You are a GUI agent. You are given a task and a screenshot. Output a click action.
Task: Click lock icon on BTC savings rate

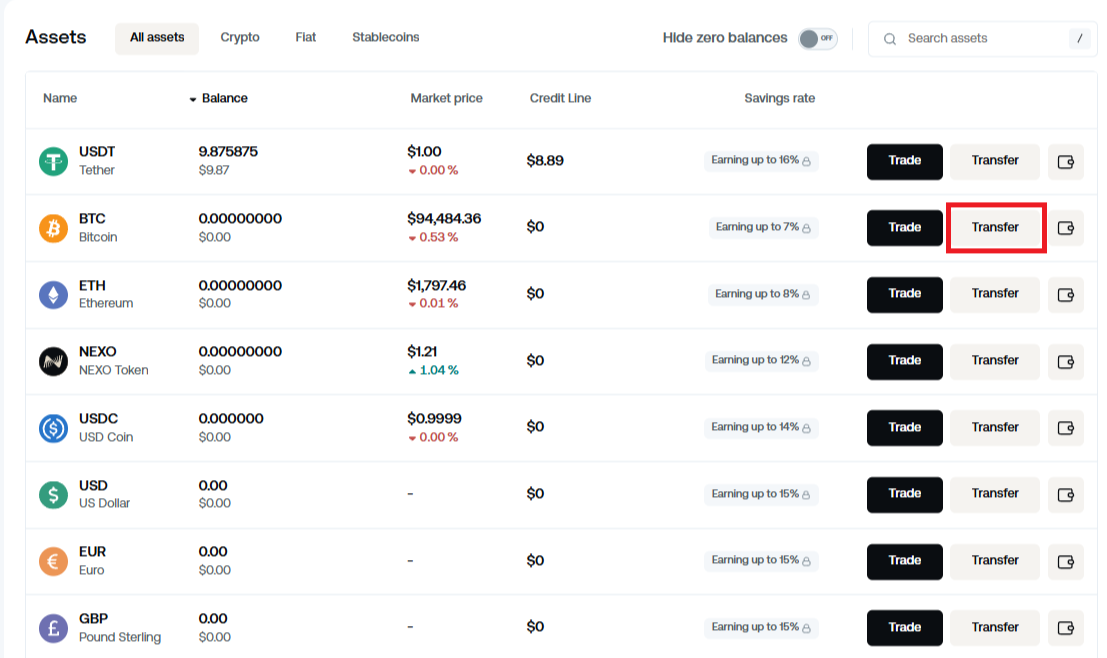tap(806, 228)
